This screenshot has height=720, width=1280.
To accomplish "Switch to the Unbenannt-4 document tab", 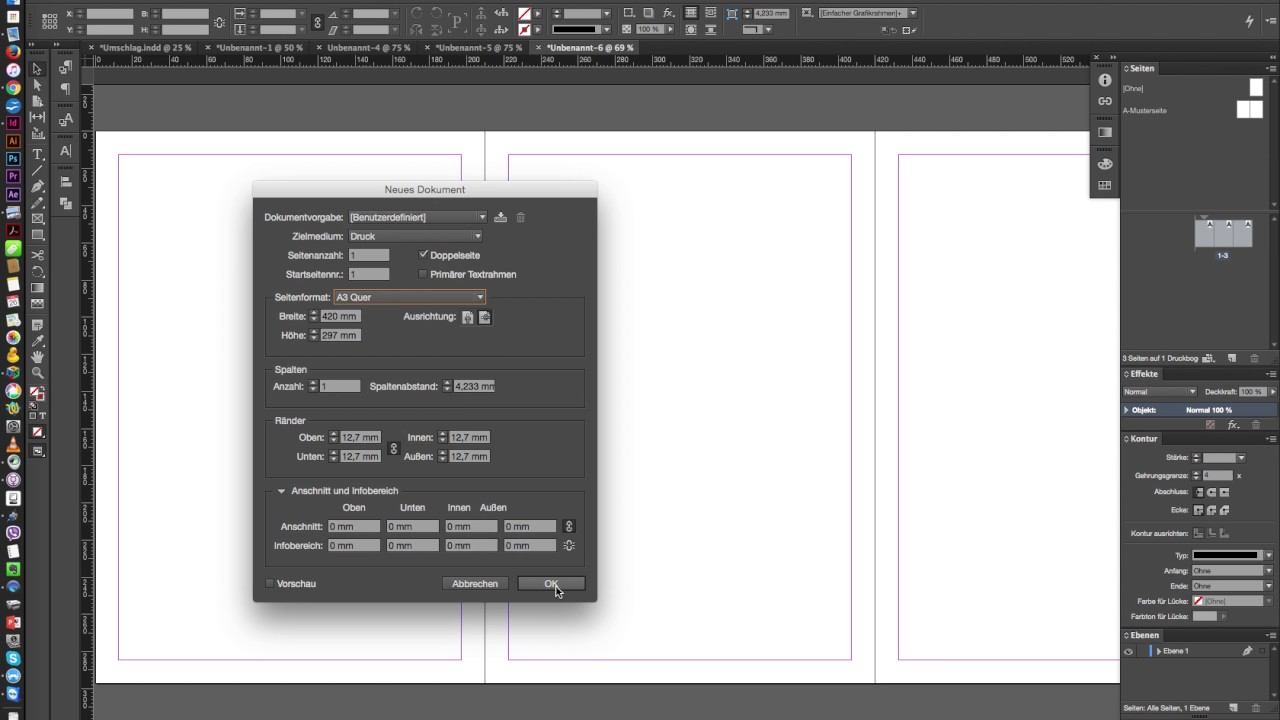I will click(x=369, y=47).
